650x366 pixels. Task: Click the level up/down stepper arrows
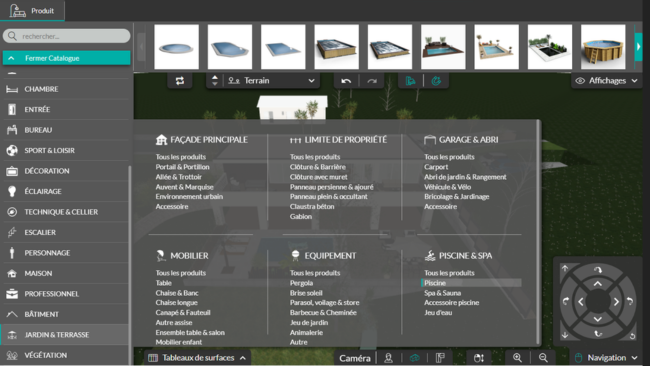coord(215,80)
